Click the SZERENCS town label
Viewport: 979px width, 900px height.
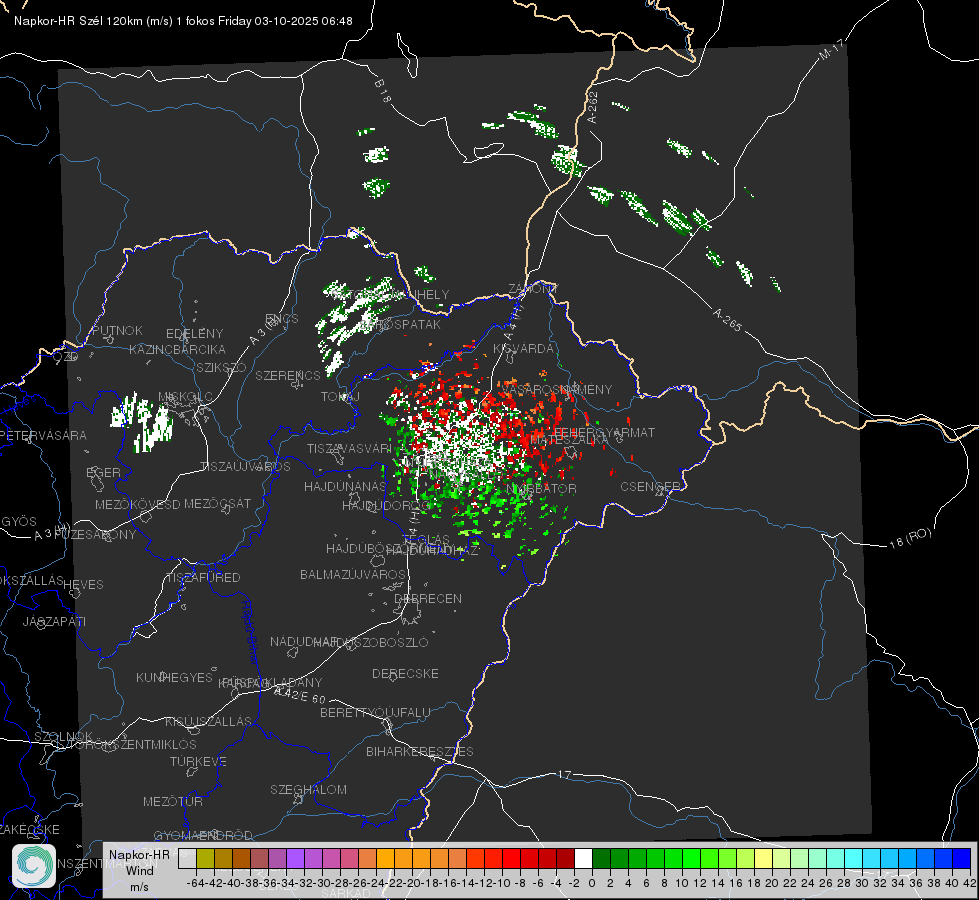pyautogui.click(x=288, y=375)
